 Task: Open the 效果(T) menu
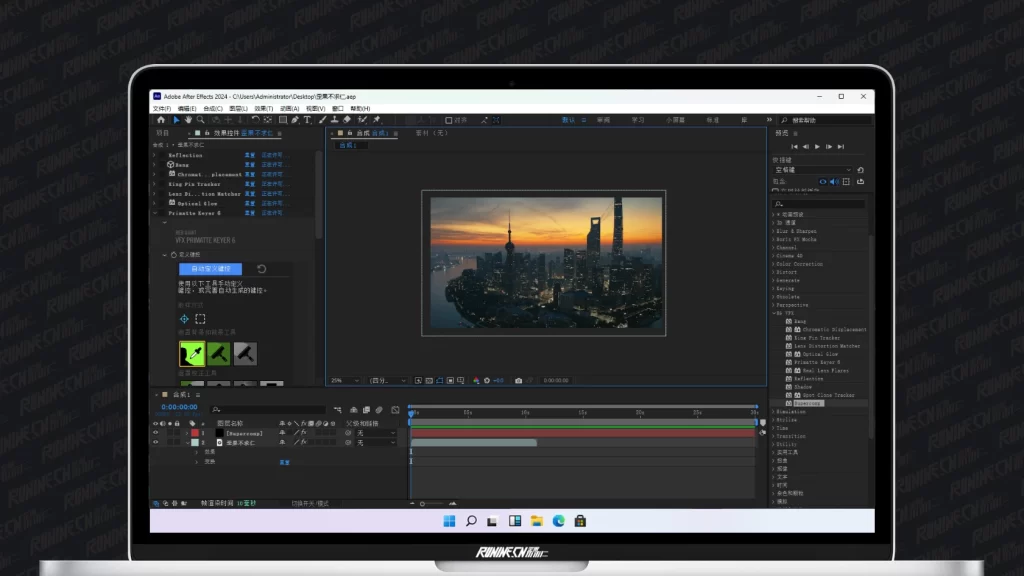264,108
